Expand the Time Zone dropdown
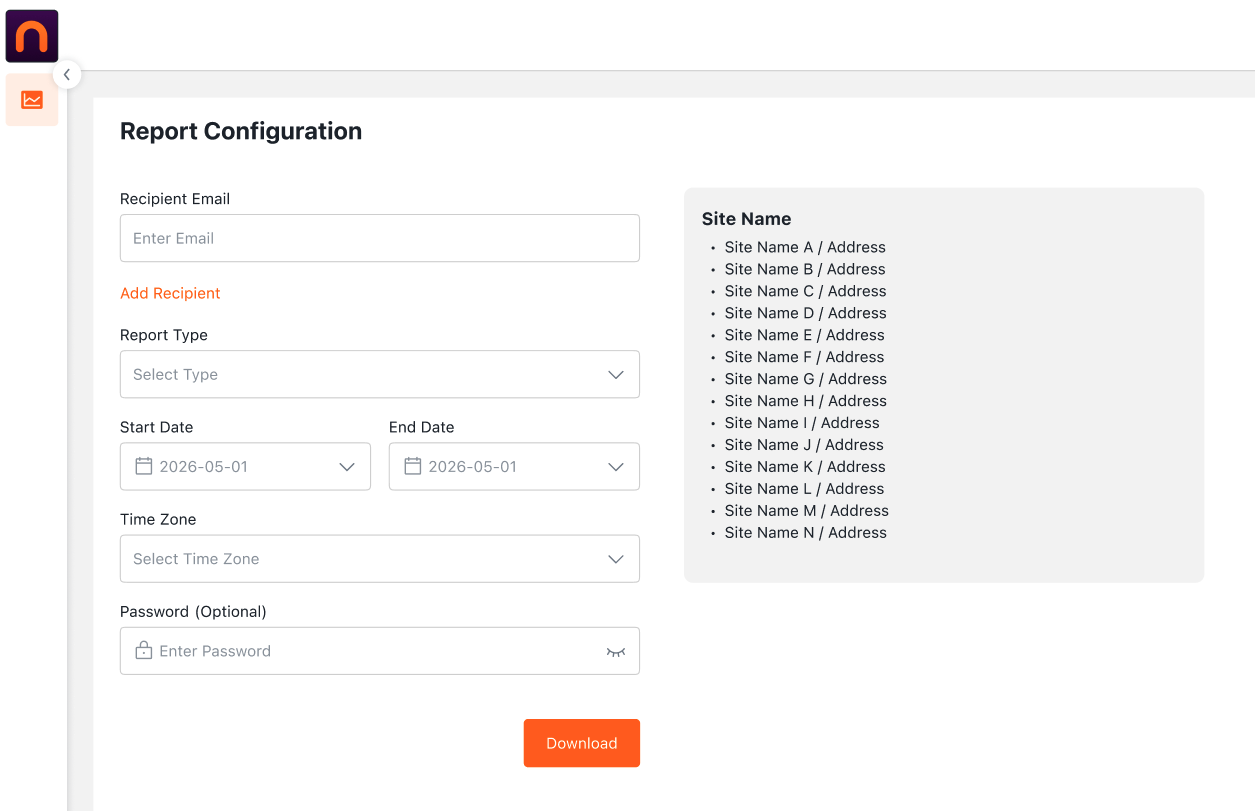The width and height of the screenshot is (1255, 811). [615, 559]
